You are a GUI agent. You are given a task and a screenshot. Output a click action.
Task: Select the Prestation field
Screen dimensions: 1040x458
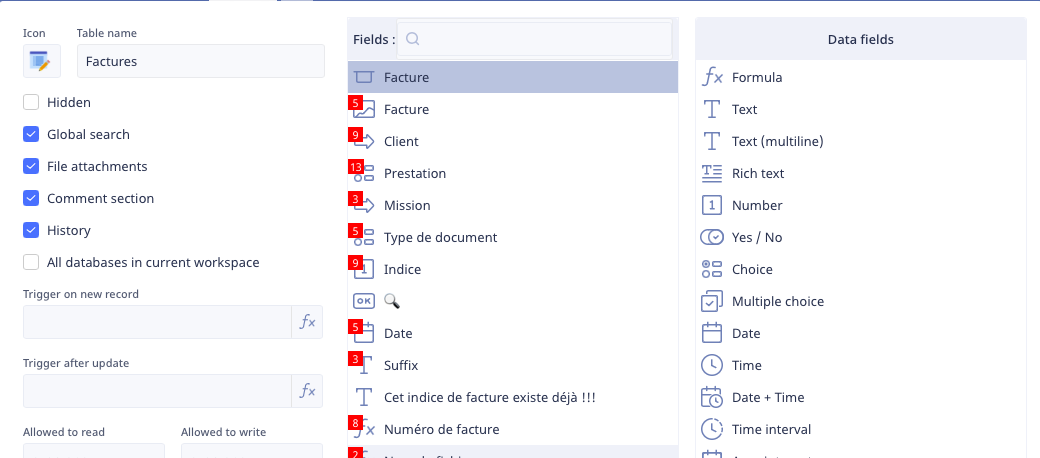(414, 173)
